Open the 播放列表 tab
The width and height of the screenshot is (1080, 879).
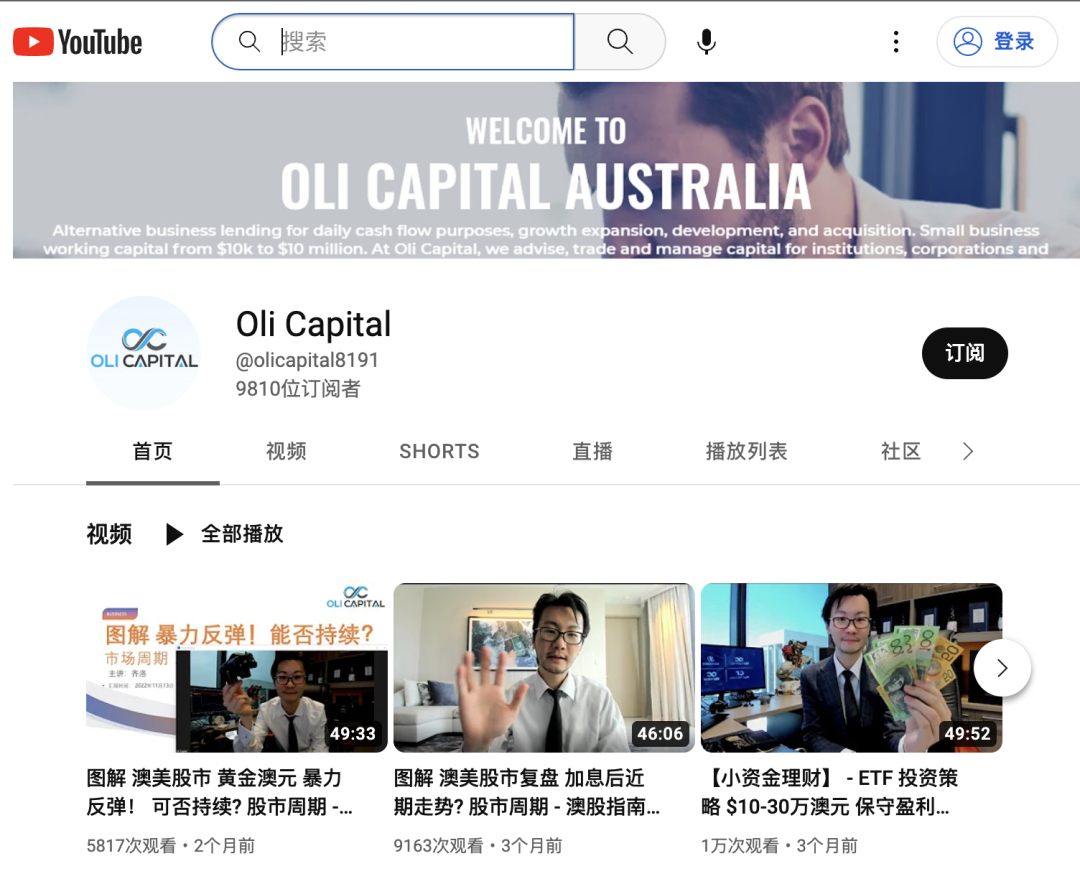point(746,451)
